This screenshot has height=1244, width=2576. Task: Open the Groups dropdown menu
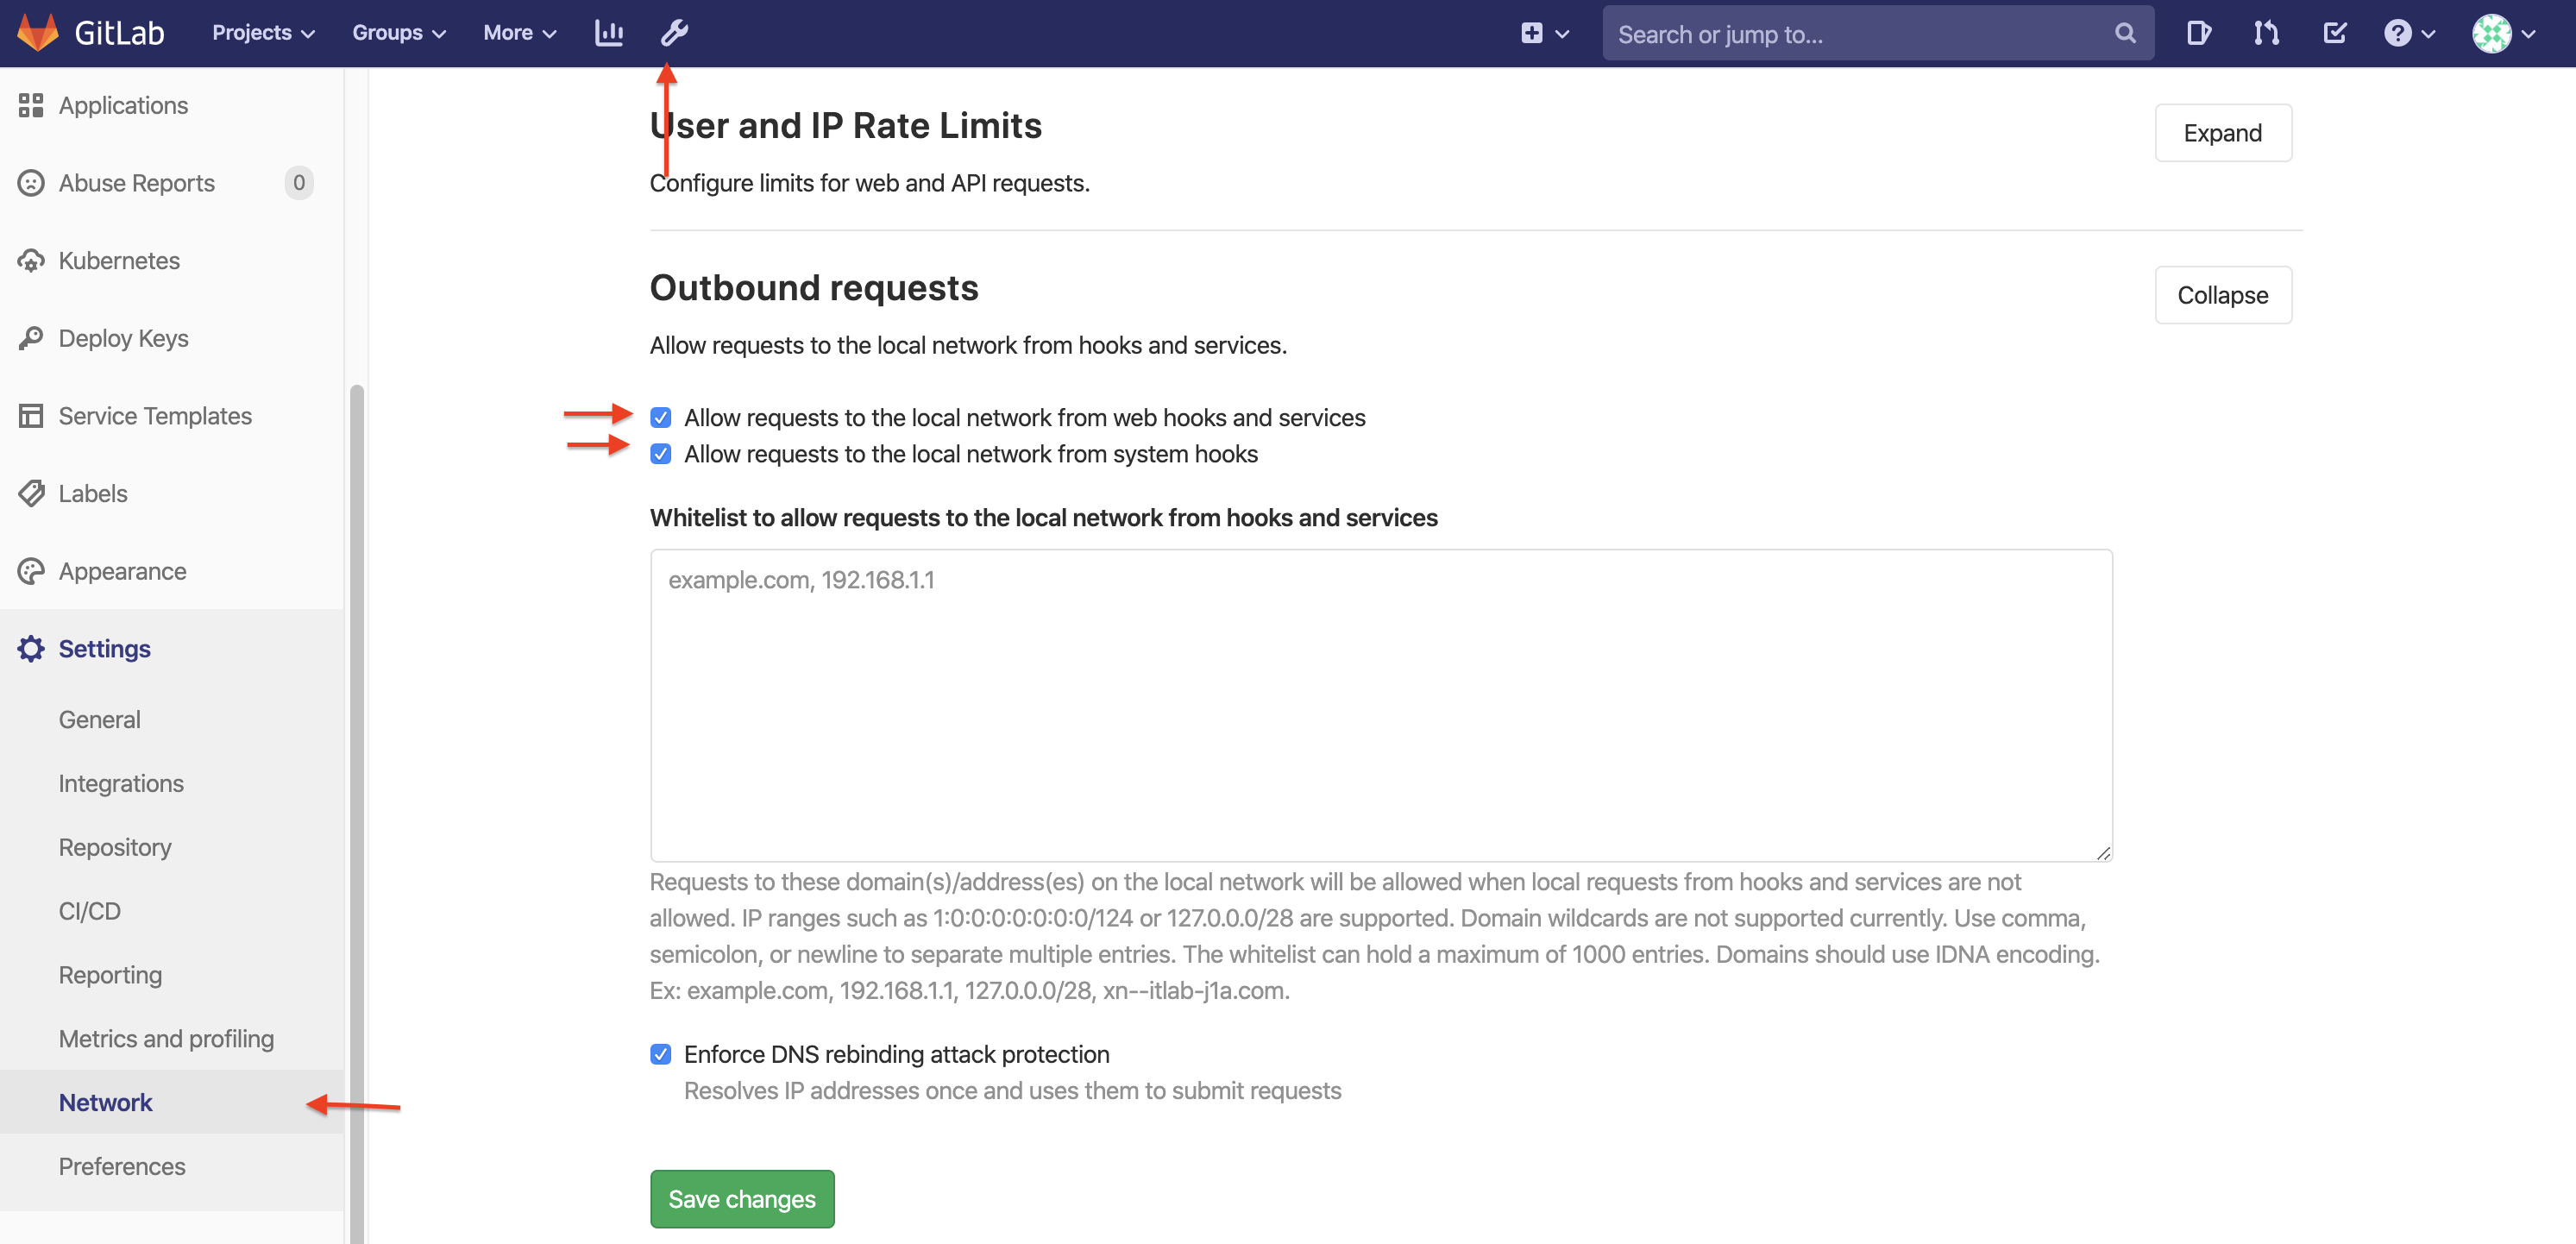(398, 33)
